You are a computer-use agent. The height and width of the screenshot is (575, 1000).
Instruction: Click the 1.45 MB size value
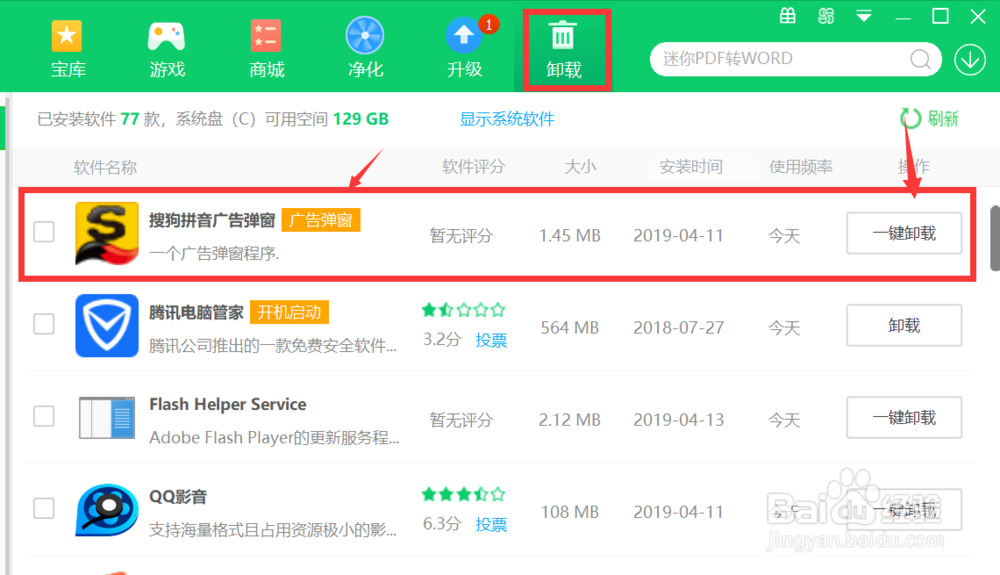point(570,236)
